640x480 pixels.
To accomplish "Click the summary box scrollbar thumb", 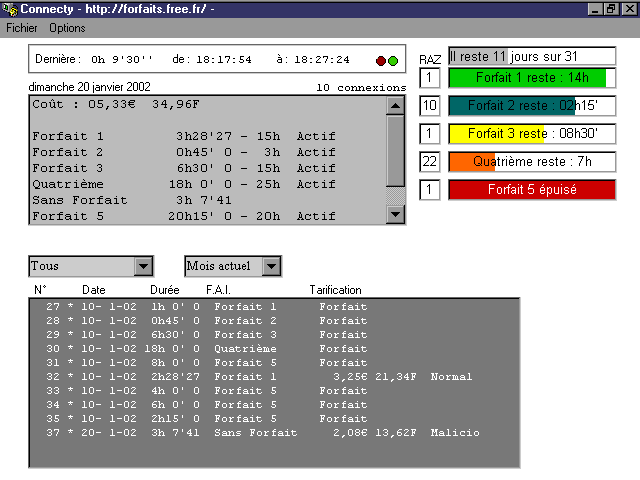I will tap(395, 151).
